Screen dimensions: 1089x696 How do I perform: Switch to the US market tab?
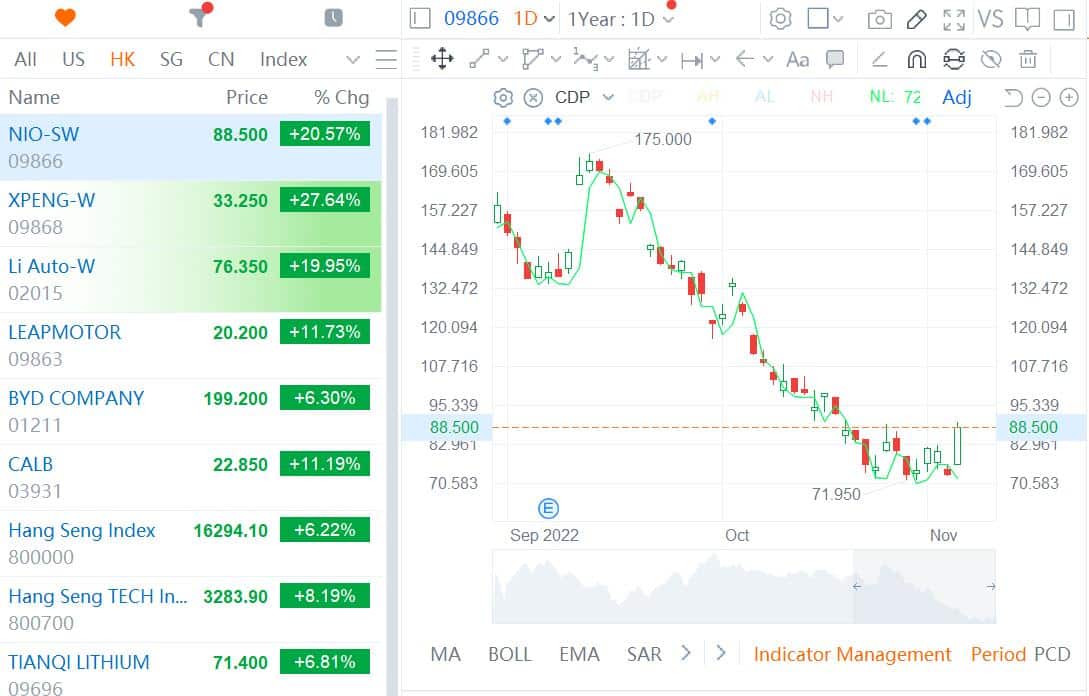tap(73, 59)
